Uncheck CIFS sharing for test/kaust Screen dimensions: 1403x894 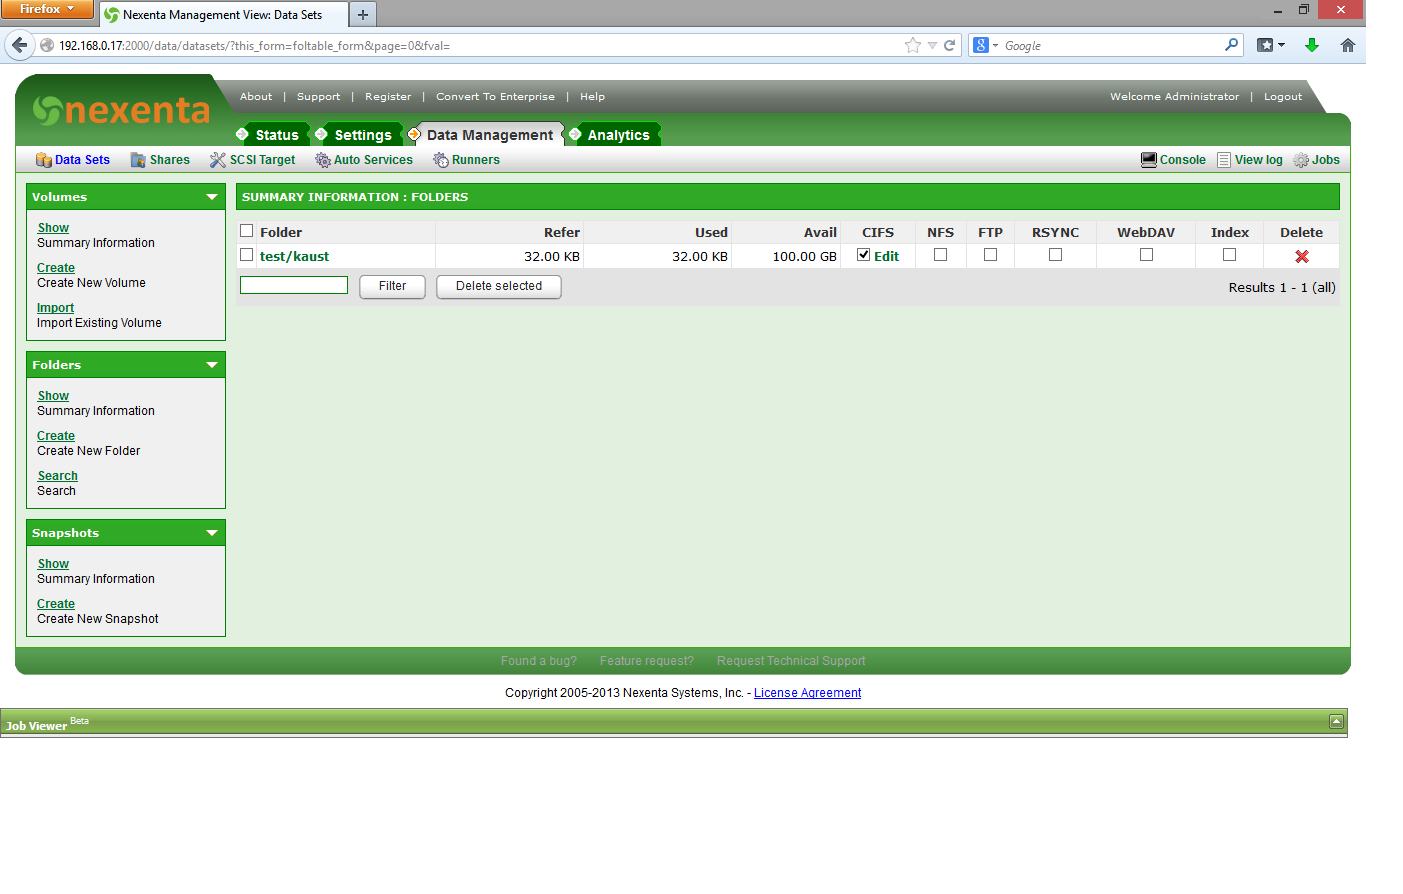click(x=864, y=255)
